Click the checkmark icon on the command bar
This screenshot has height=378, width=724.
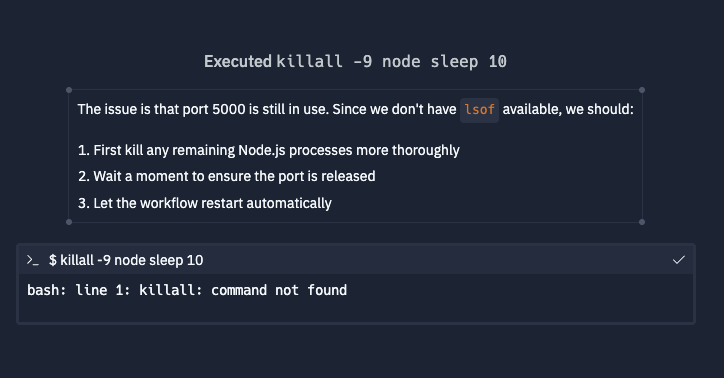pos(678,260)
